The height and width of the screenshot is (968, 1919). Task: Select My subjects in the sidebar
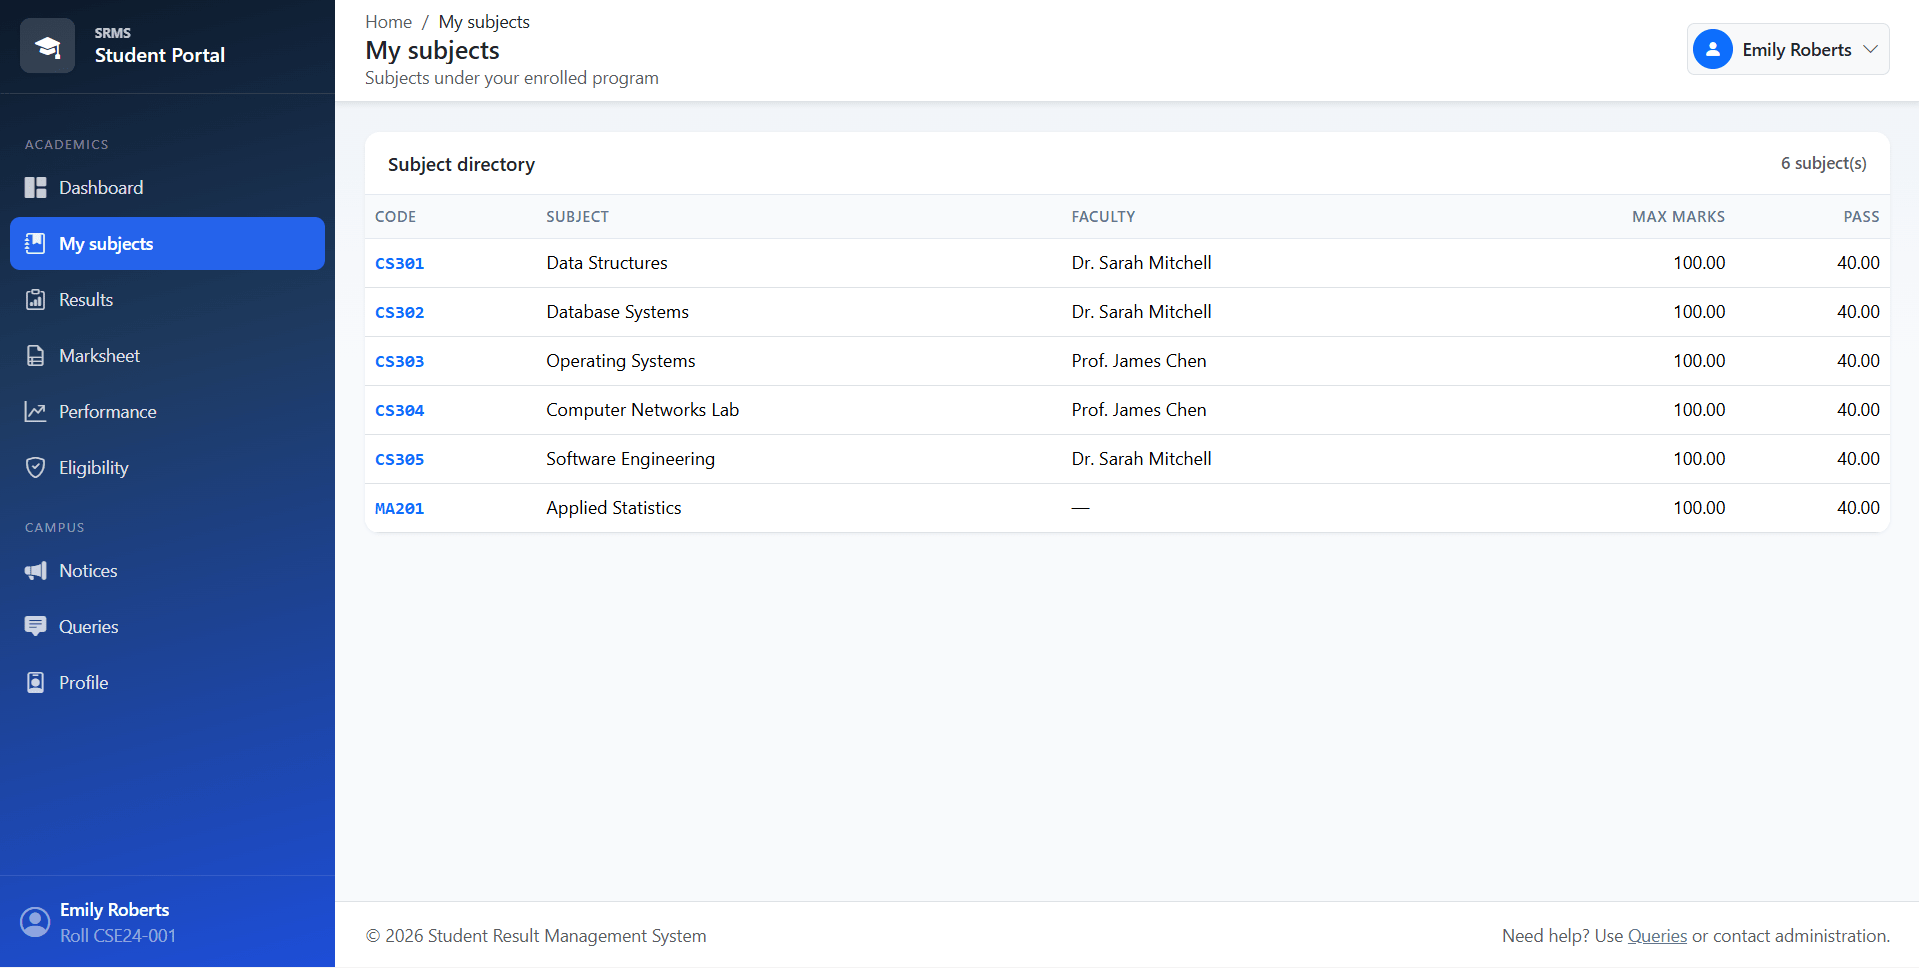(x=167, y=244)
